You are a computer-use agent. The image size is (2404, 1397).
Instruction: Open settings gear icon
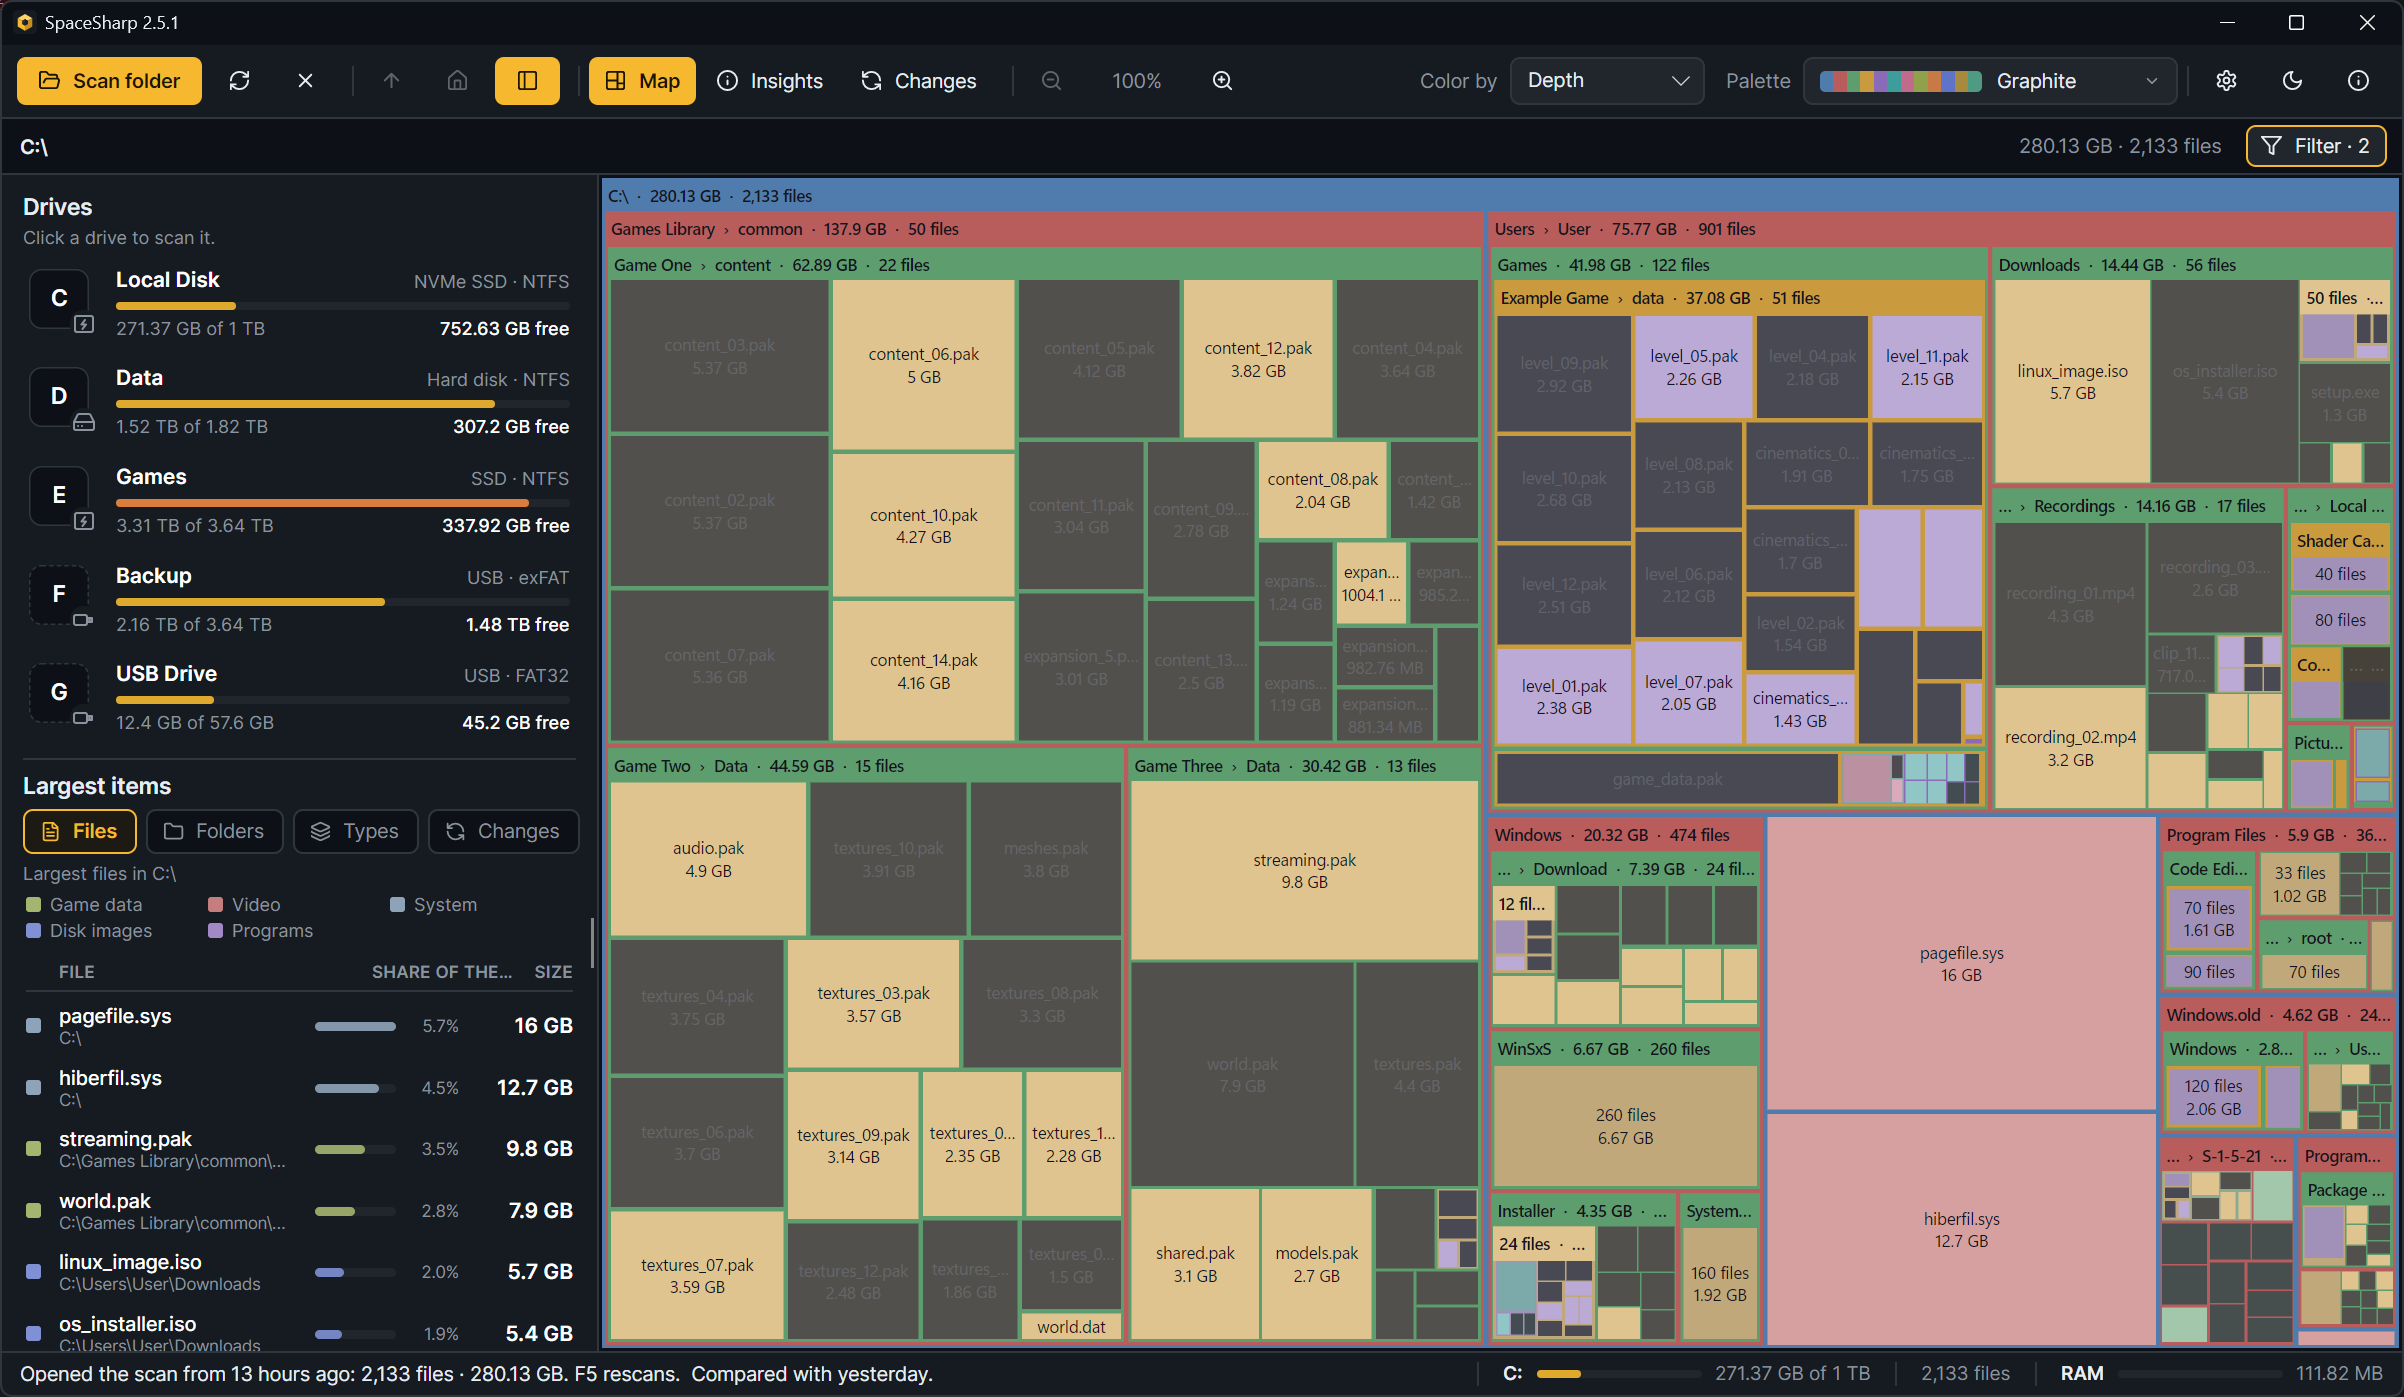(x=2226, y=81)
